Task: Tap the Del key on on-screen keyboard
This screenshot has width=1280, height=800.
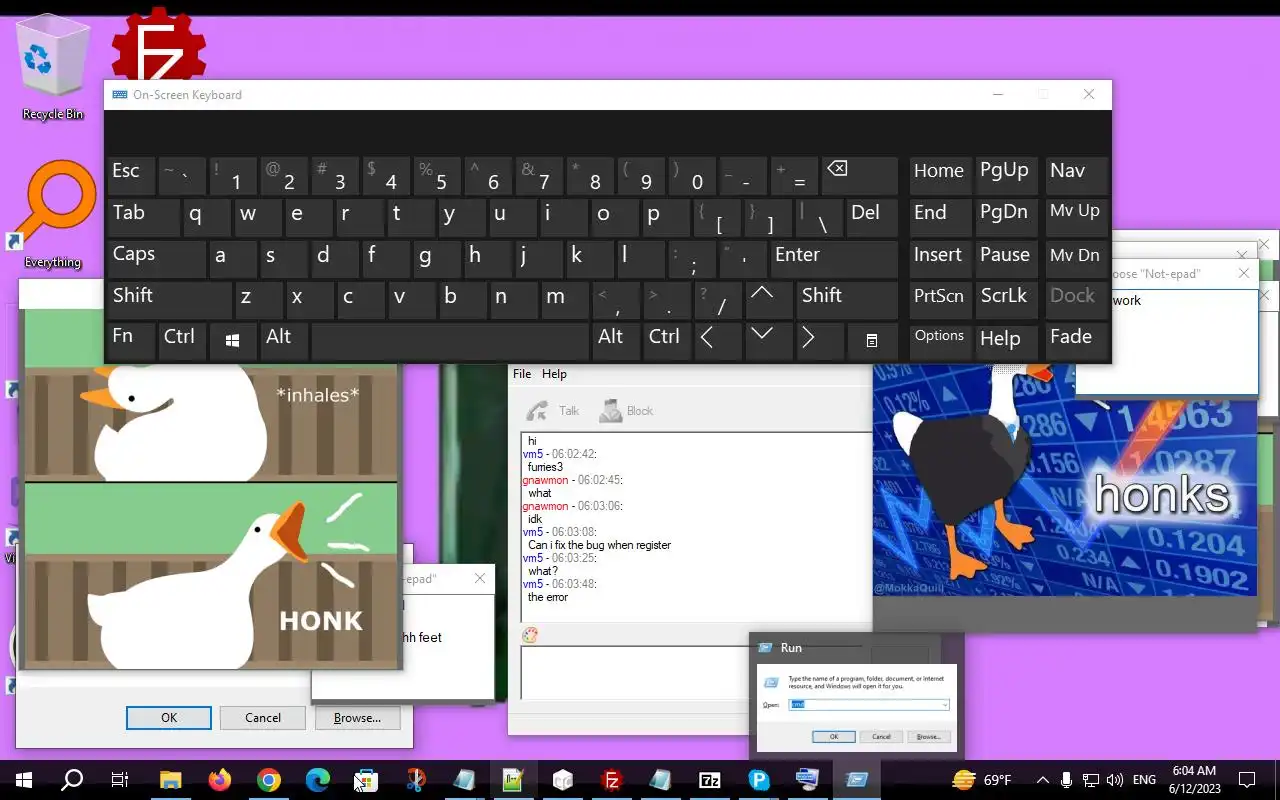Action: [x=871, y=215]
